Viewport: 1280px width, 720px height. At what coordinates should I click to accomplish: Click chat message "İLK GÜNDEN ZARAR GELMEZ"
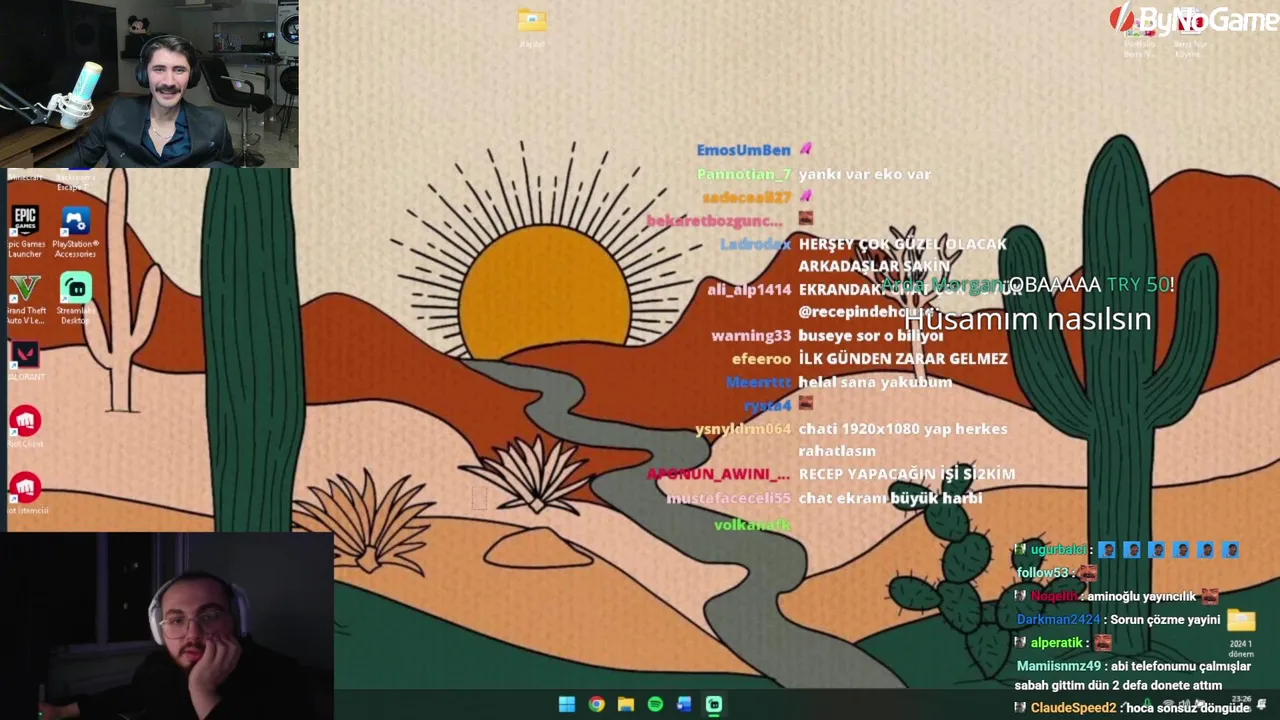click(902, 359)
